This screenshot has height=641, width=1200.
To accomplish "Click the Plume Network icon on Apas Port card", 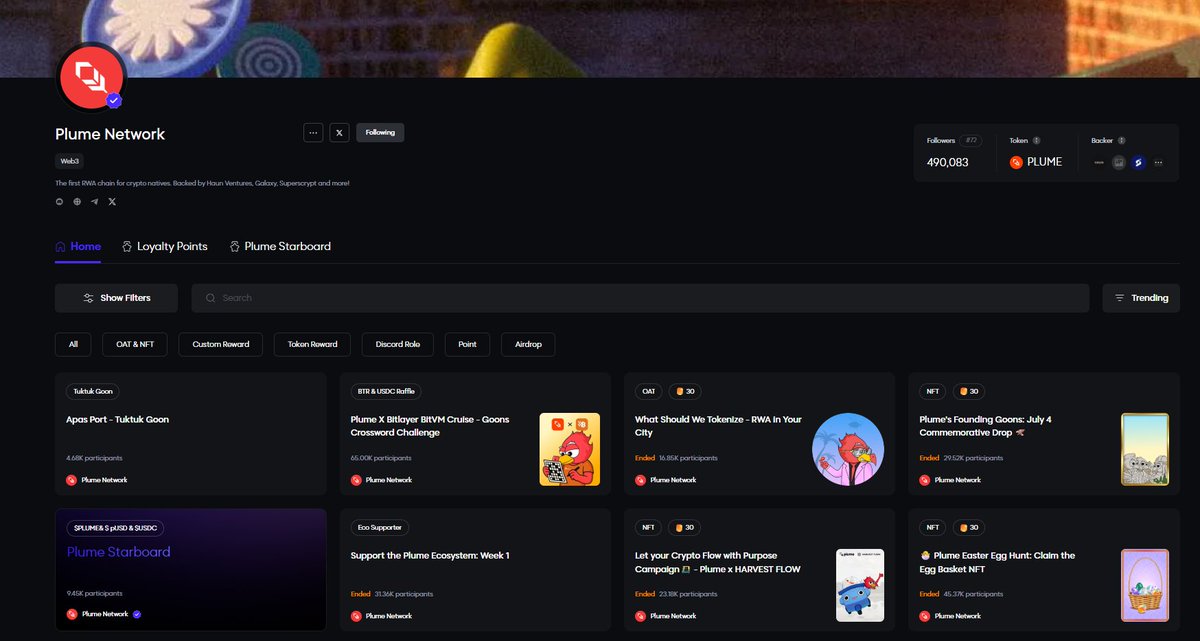I will pos(72,480).
